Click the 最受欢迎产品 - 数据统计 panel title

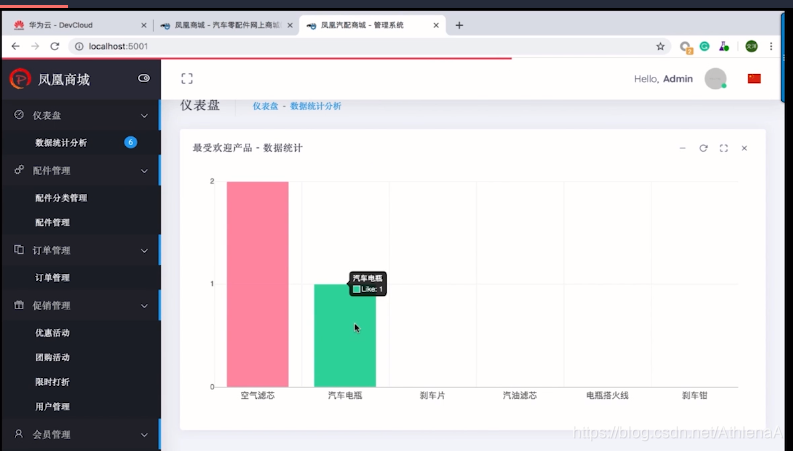(248, 148)
